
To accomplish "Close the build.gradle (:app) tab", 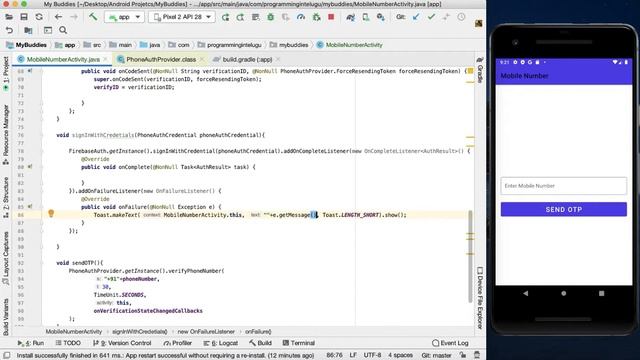I will click(278, 60).
